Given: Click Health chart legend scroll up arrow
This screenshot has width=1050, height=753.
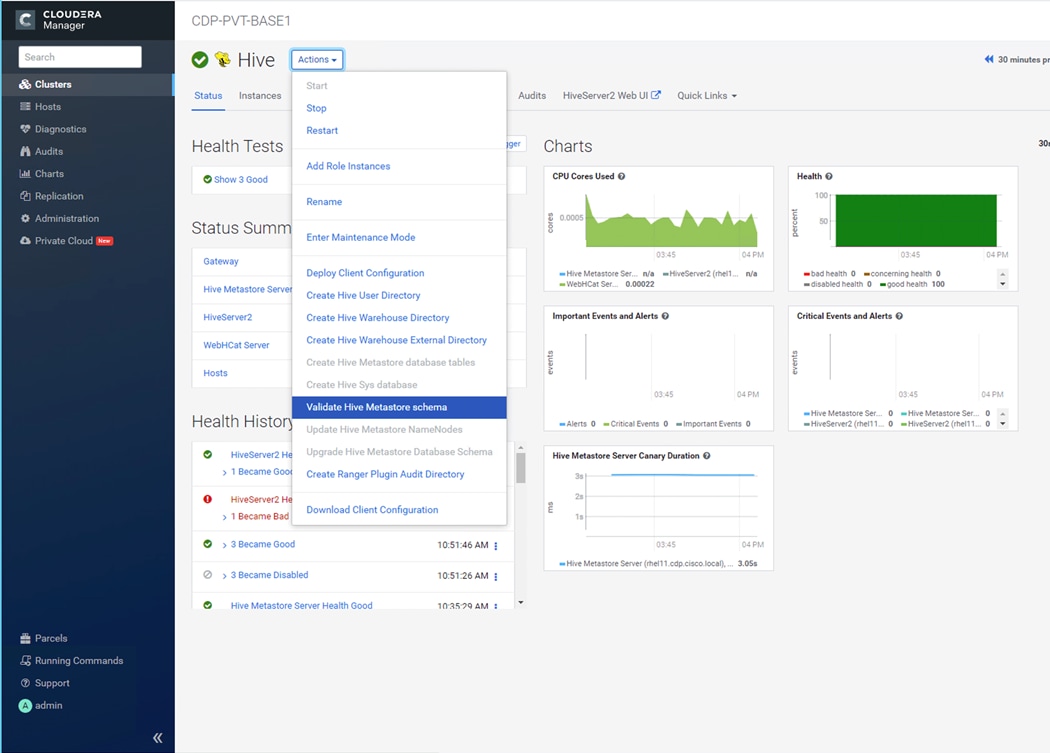Looking at the screenshot, I should [1002, 274].
